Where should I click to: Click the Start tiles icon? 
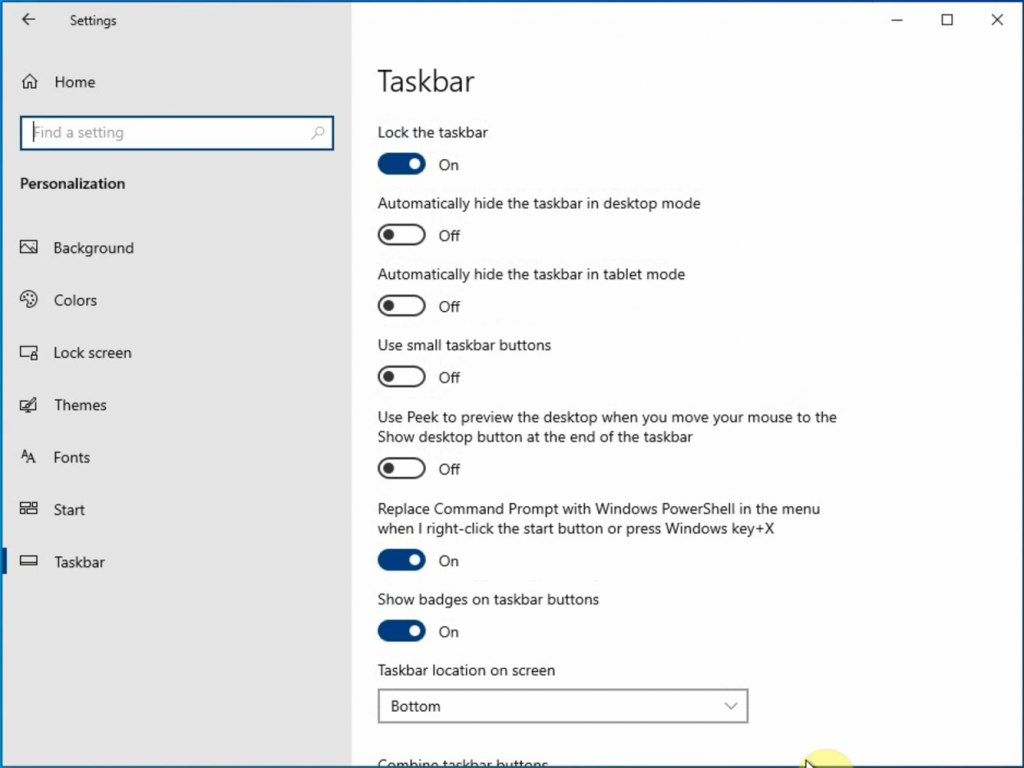(29, 508)
